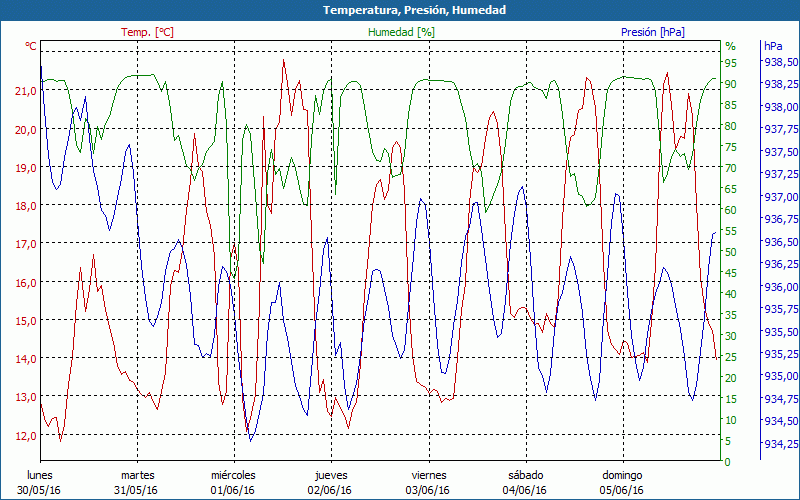Select the martes 31/05/16 date label
The image size is (800, 500).
pos(138,482)
